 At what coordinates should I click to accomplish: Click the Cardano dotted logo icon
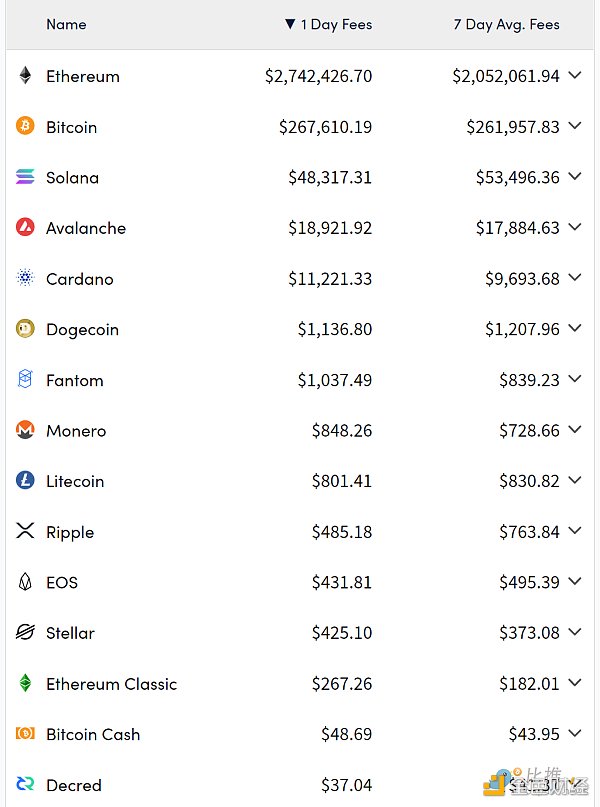pos(25,278)
